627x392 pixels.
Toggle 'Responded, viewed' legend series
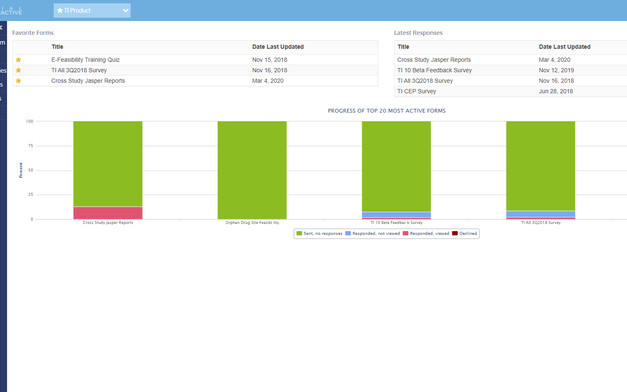[x=426, y=233]
